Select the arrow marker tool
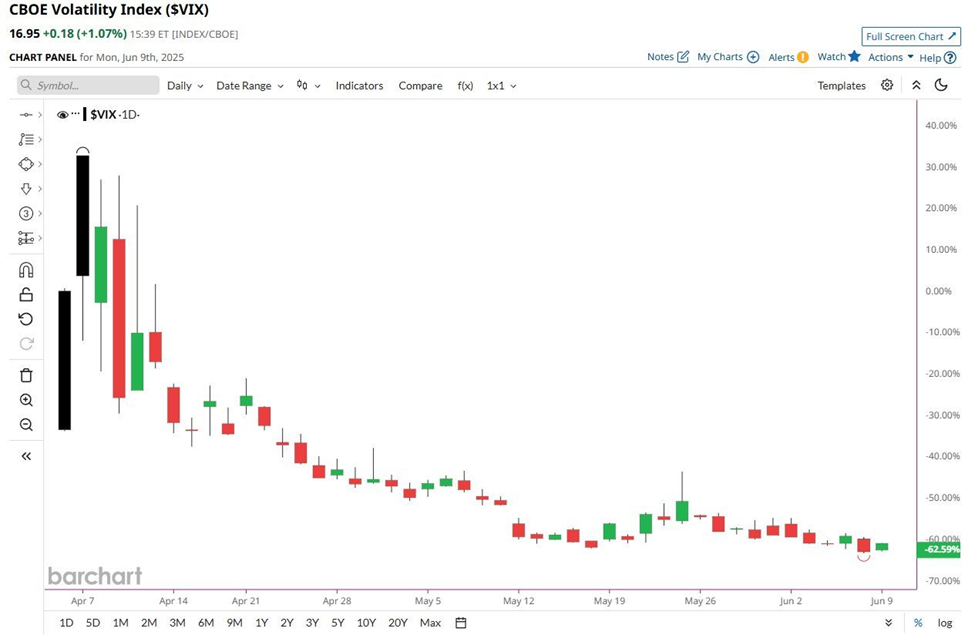 click(25, 188)
